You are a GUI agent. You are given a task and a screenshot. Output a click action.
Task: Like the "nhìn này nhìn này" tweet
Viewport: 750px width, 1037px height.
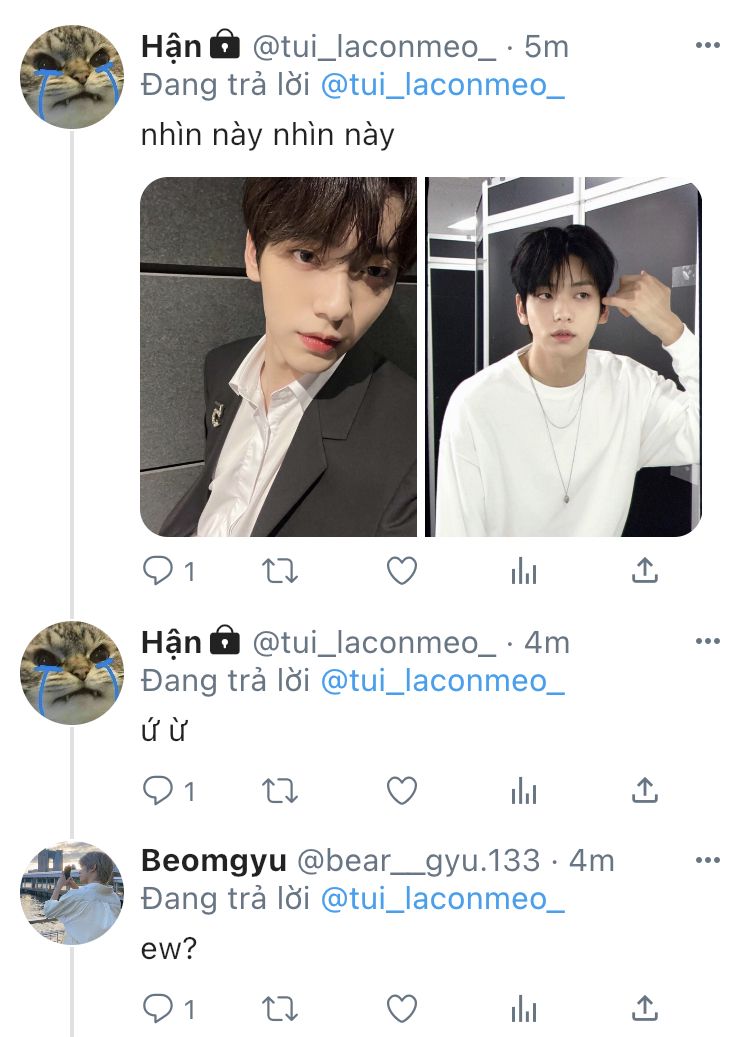(402, 571)
